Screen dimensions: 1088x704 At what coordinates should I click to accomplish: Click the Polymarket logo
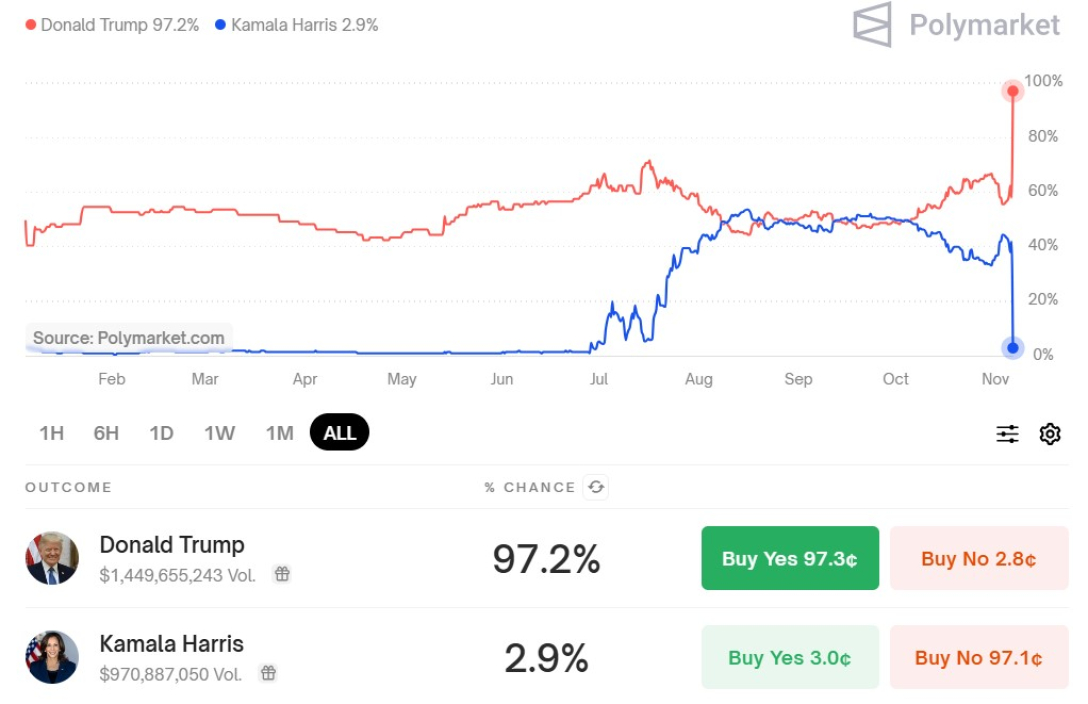pyautogui.click(x=956, y=24)
